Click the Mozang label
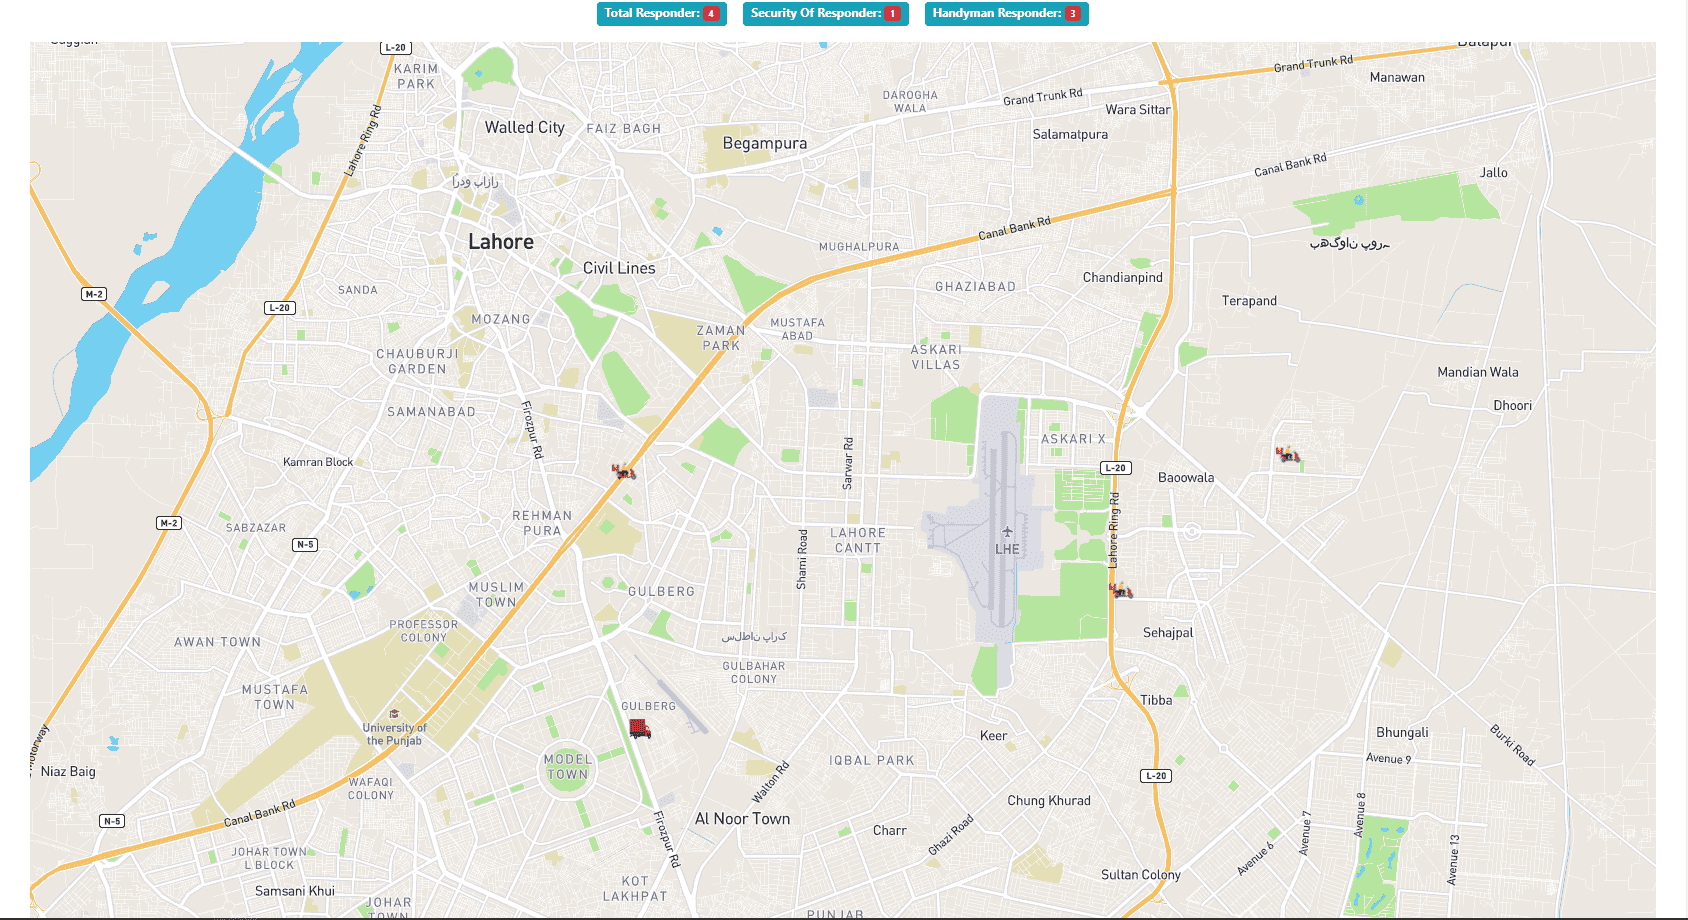The height and width of the screenshot is (920, 1688). click(x=501, y=320)
